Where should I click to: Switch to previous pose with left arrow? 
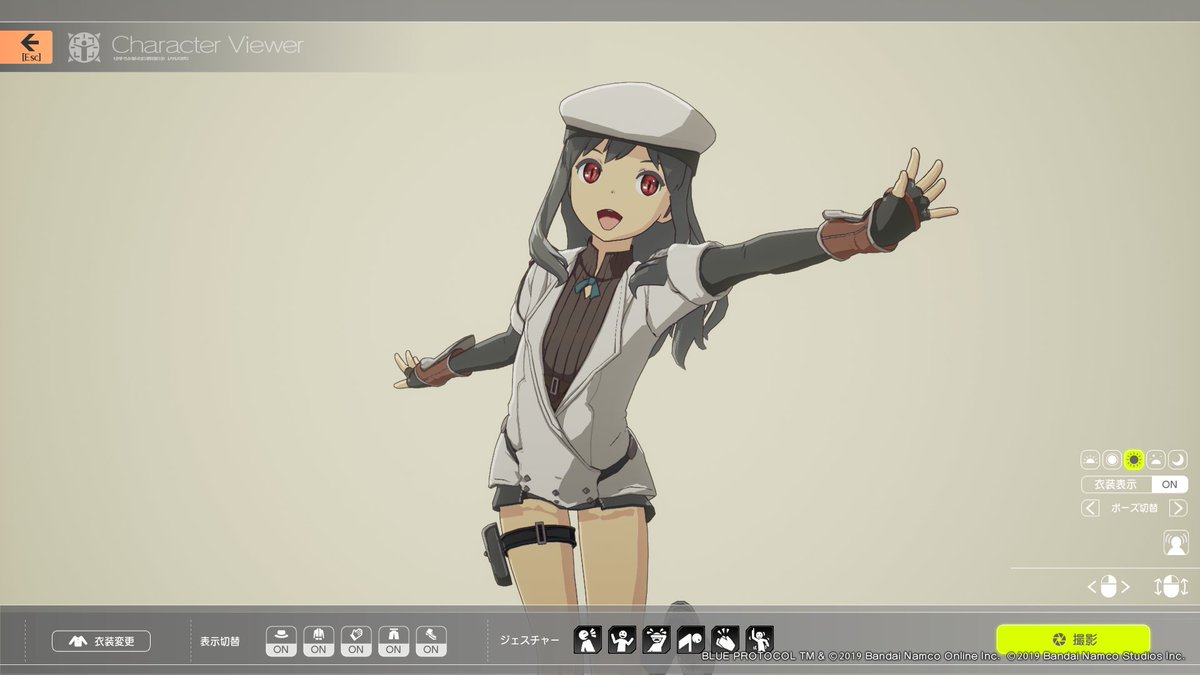pyautogui.click(x=1090, y=508)
